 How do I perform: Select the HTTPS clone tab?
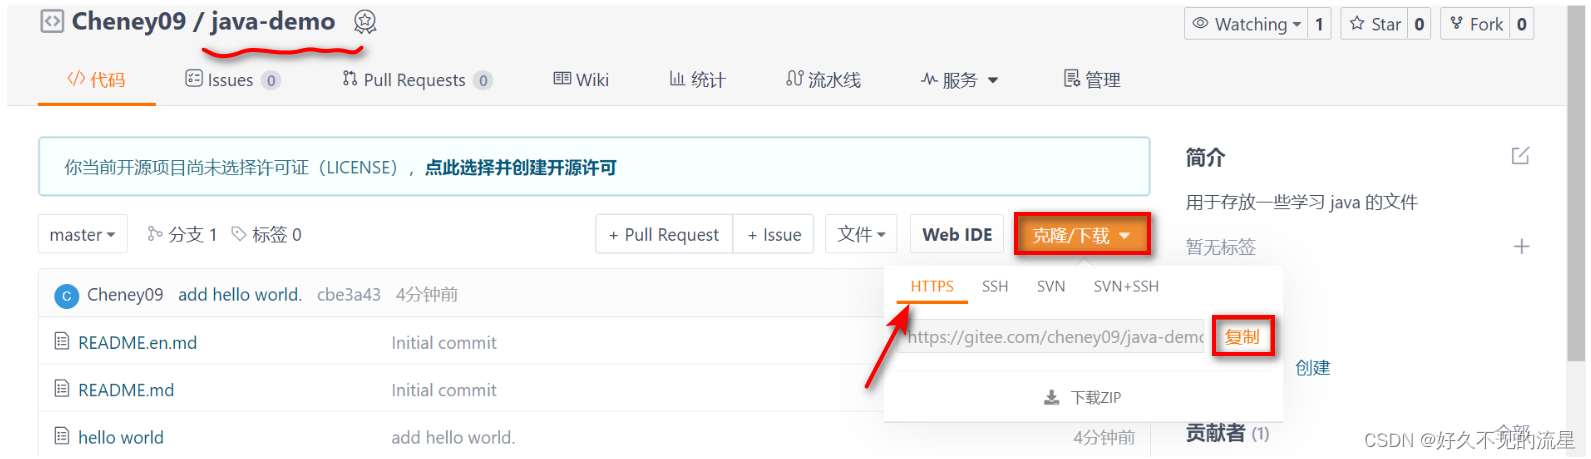932,286
